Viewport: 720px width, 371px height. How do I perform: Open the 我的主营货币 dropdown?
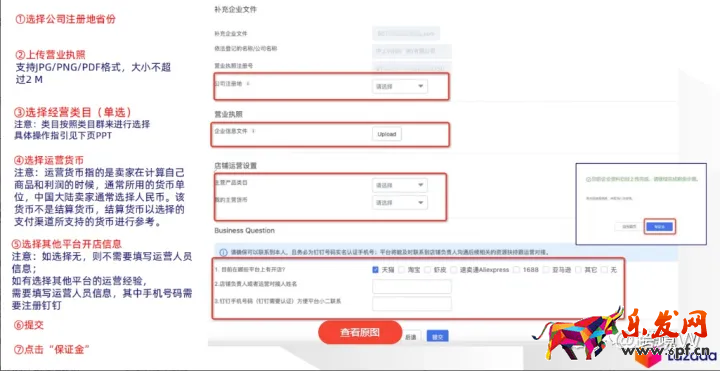[x=399, y=202]
